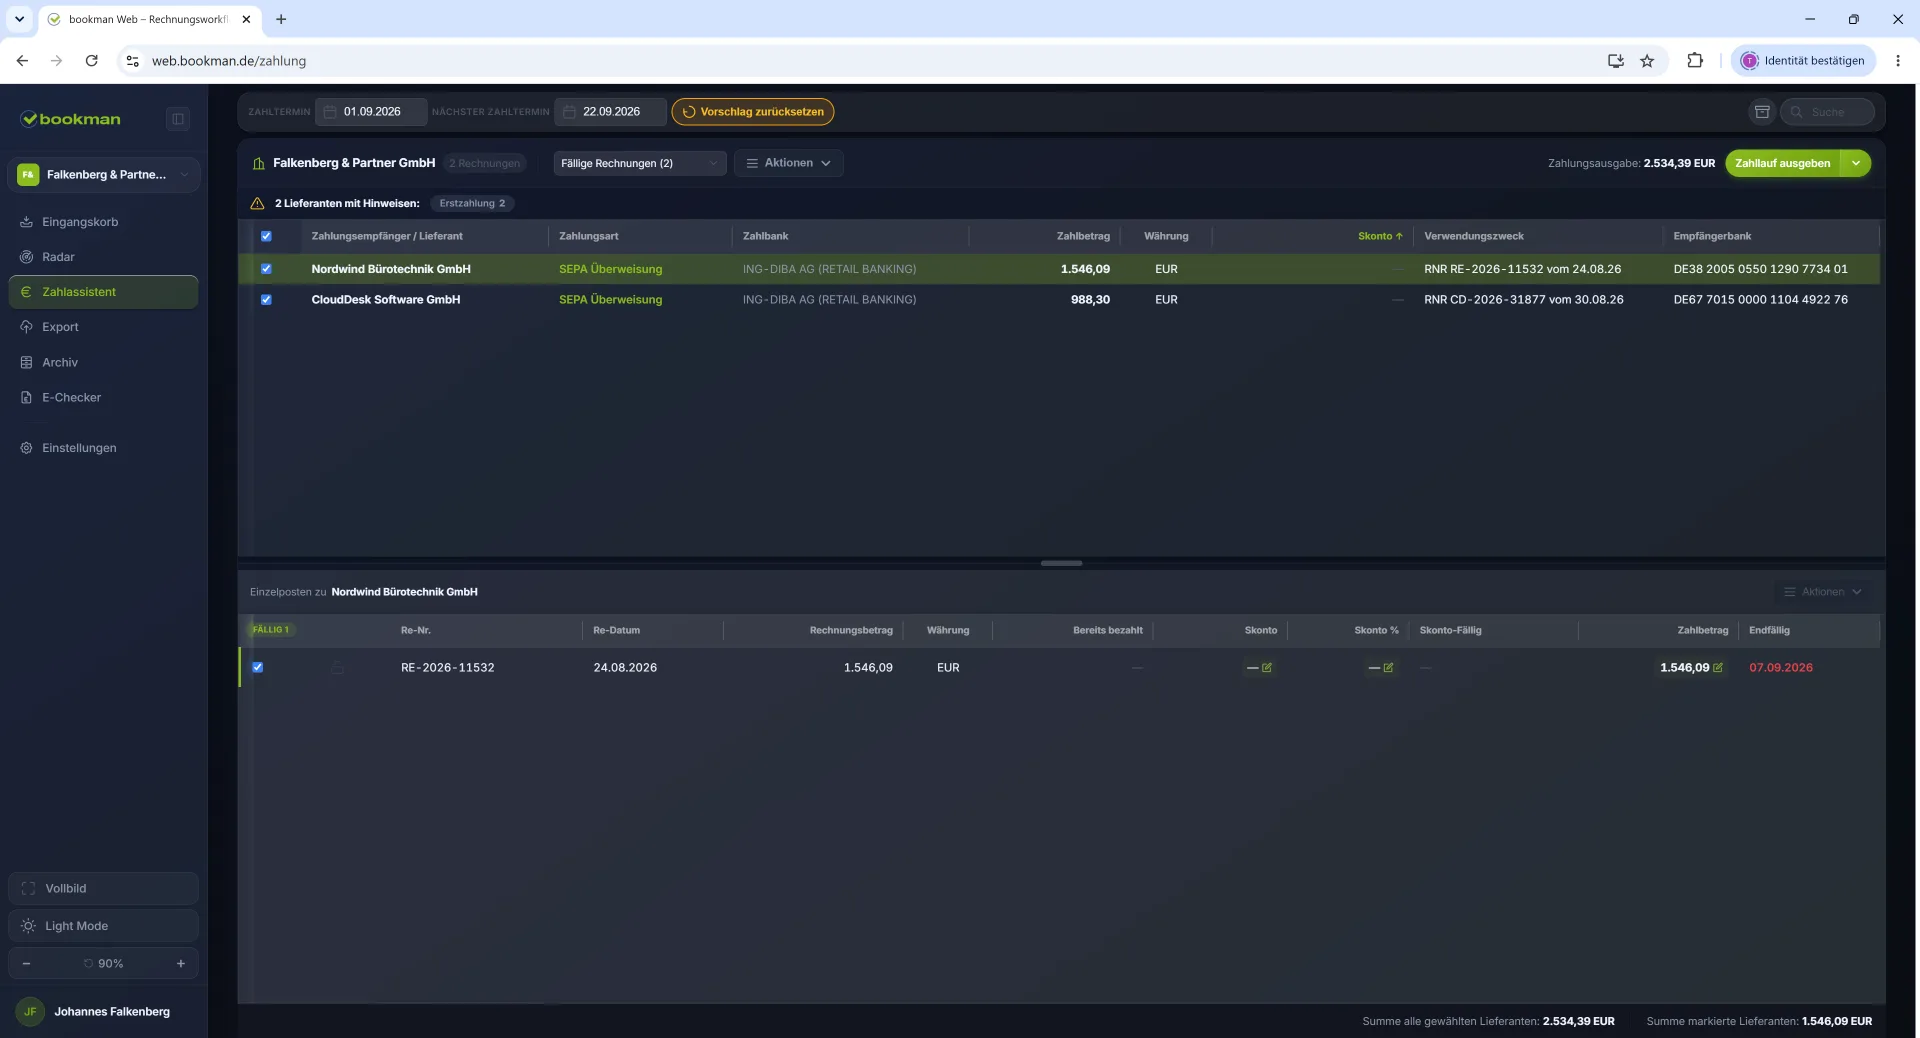The width and height of the screenshot is (1920, 1038).
Task: Open Einstellungen settings
Action: pos(103,448)
